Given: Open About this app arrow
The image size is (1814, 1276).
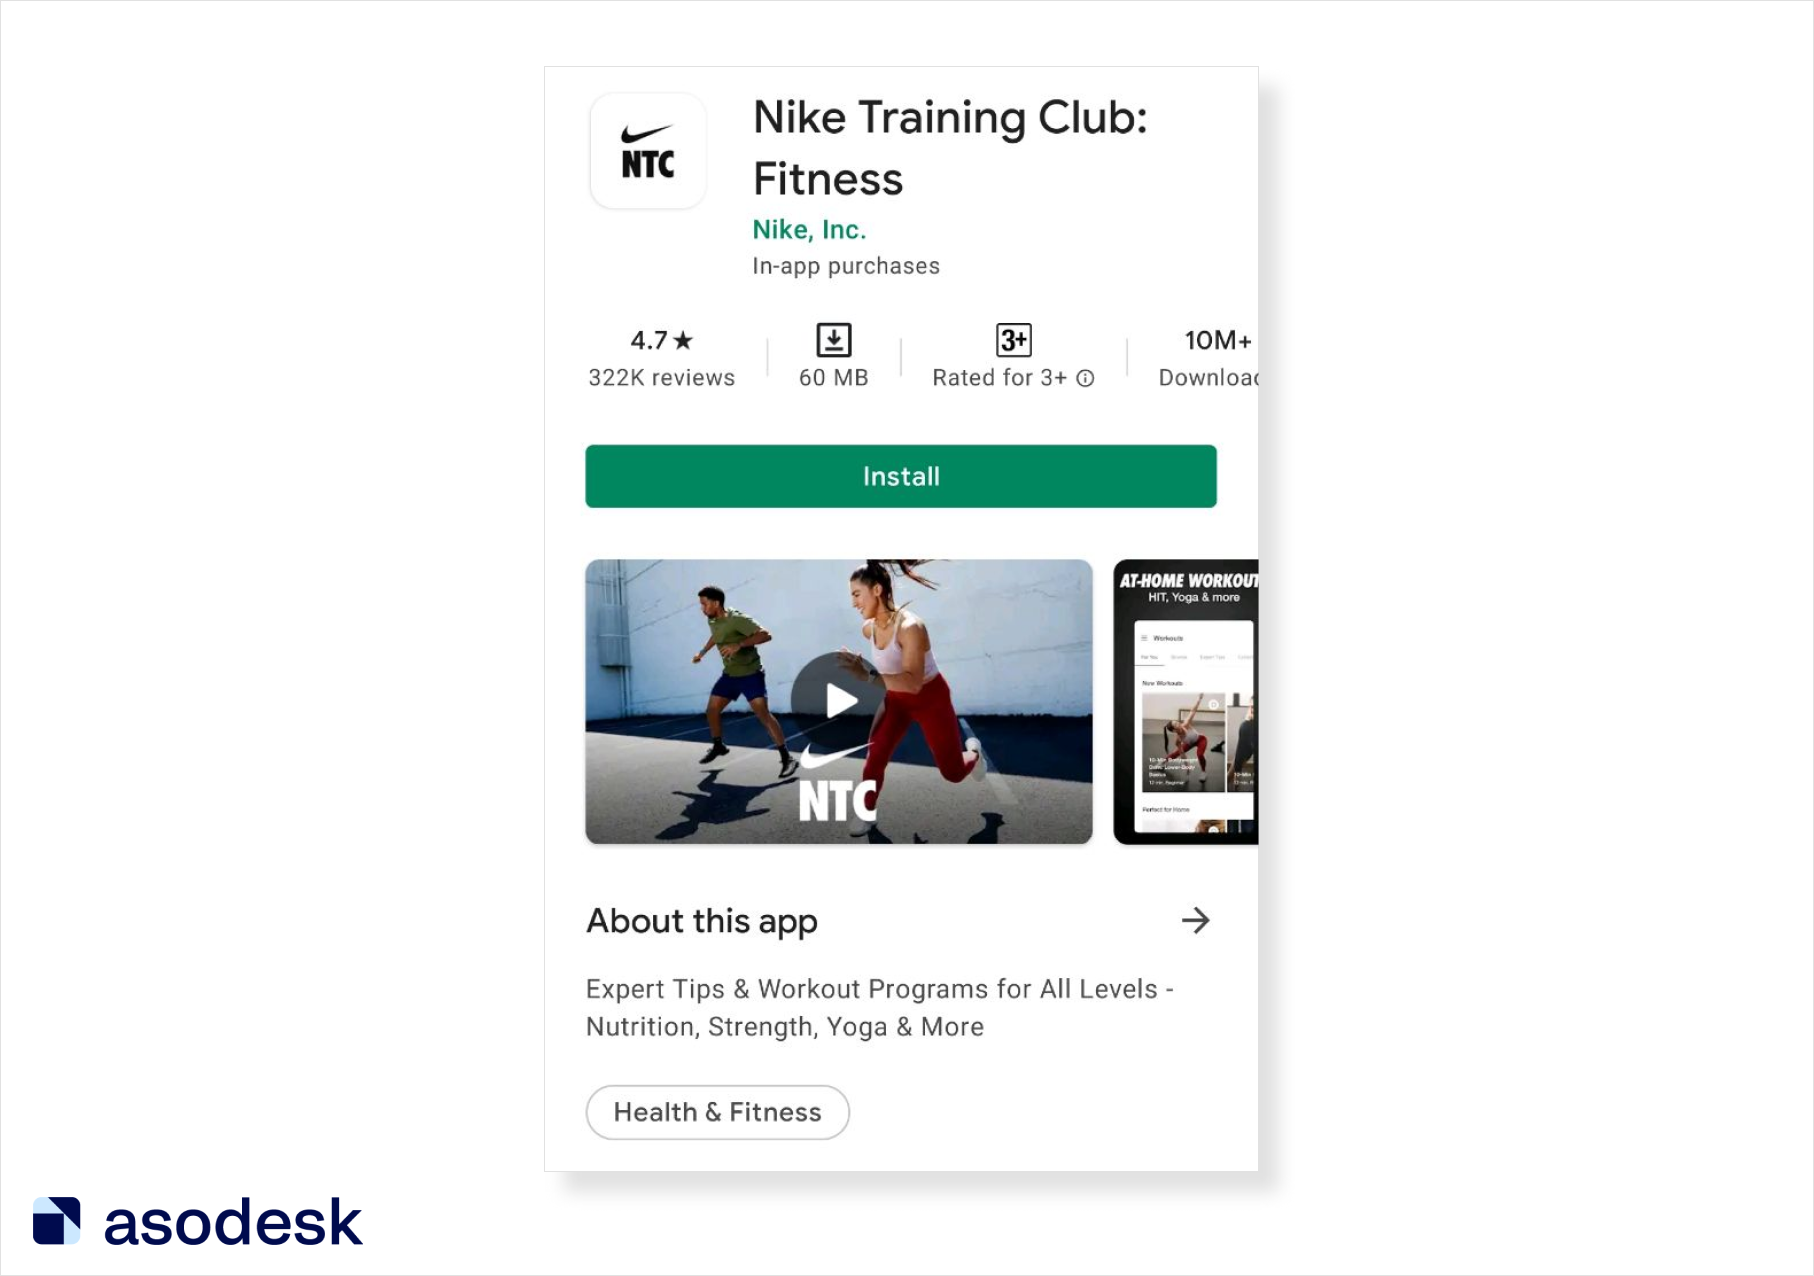Looking at the screenshot, I should coord(1195,920).
